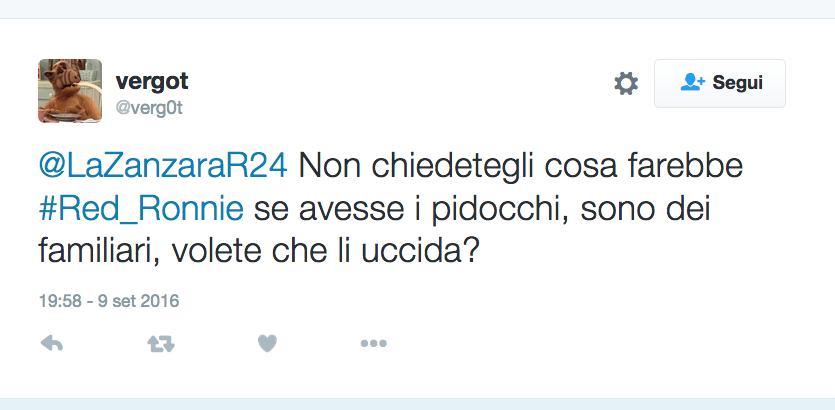The image size is (835, 410).
Task: Click the person-plus icon inside Segui
Action: (692, 83)
